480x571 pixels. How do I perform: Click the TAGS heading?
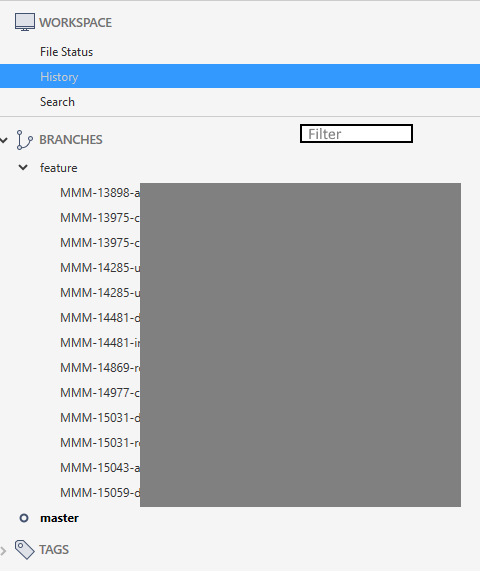click(x=54, y=550)
